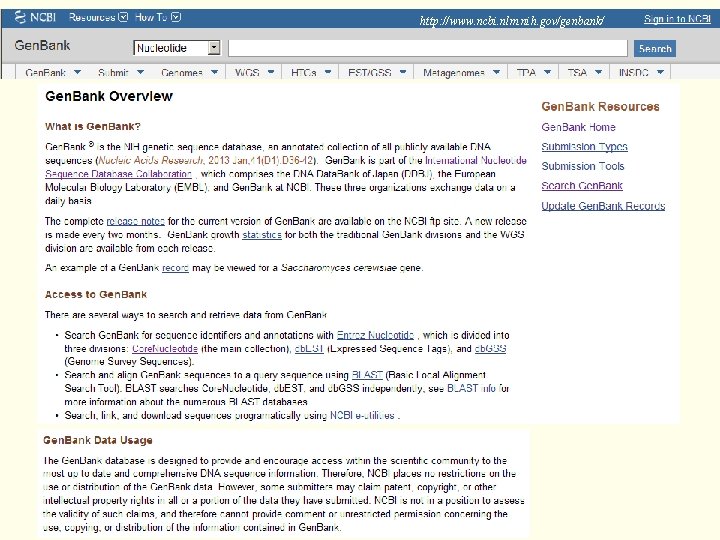Open the INSDC navigation menu
The image size is (720, 540).
[x=641, y=73]
